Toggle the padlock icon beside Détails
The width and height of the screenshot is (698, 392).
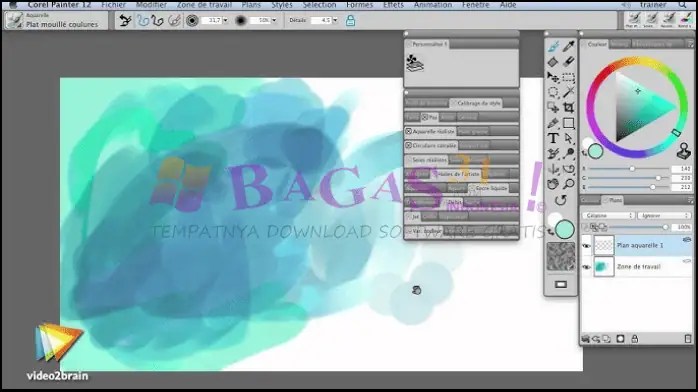(x=350, y=20)
